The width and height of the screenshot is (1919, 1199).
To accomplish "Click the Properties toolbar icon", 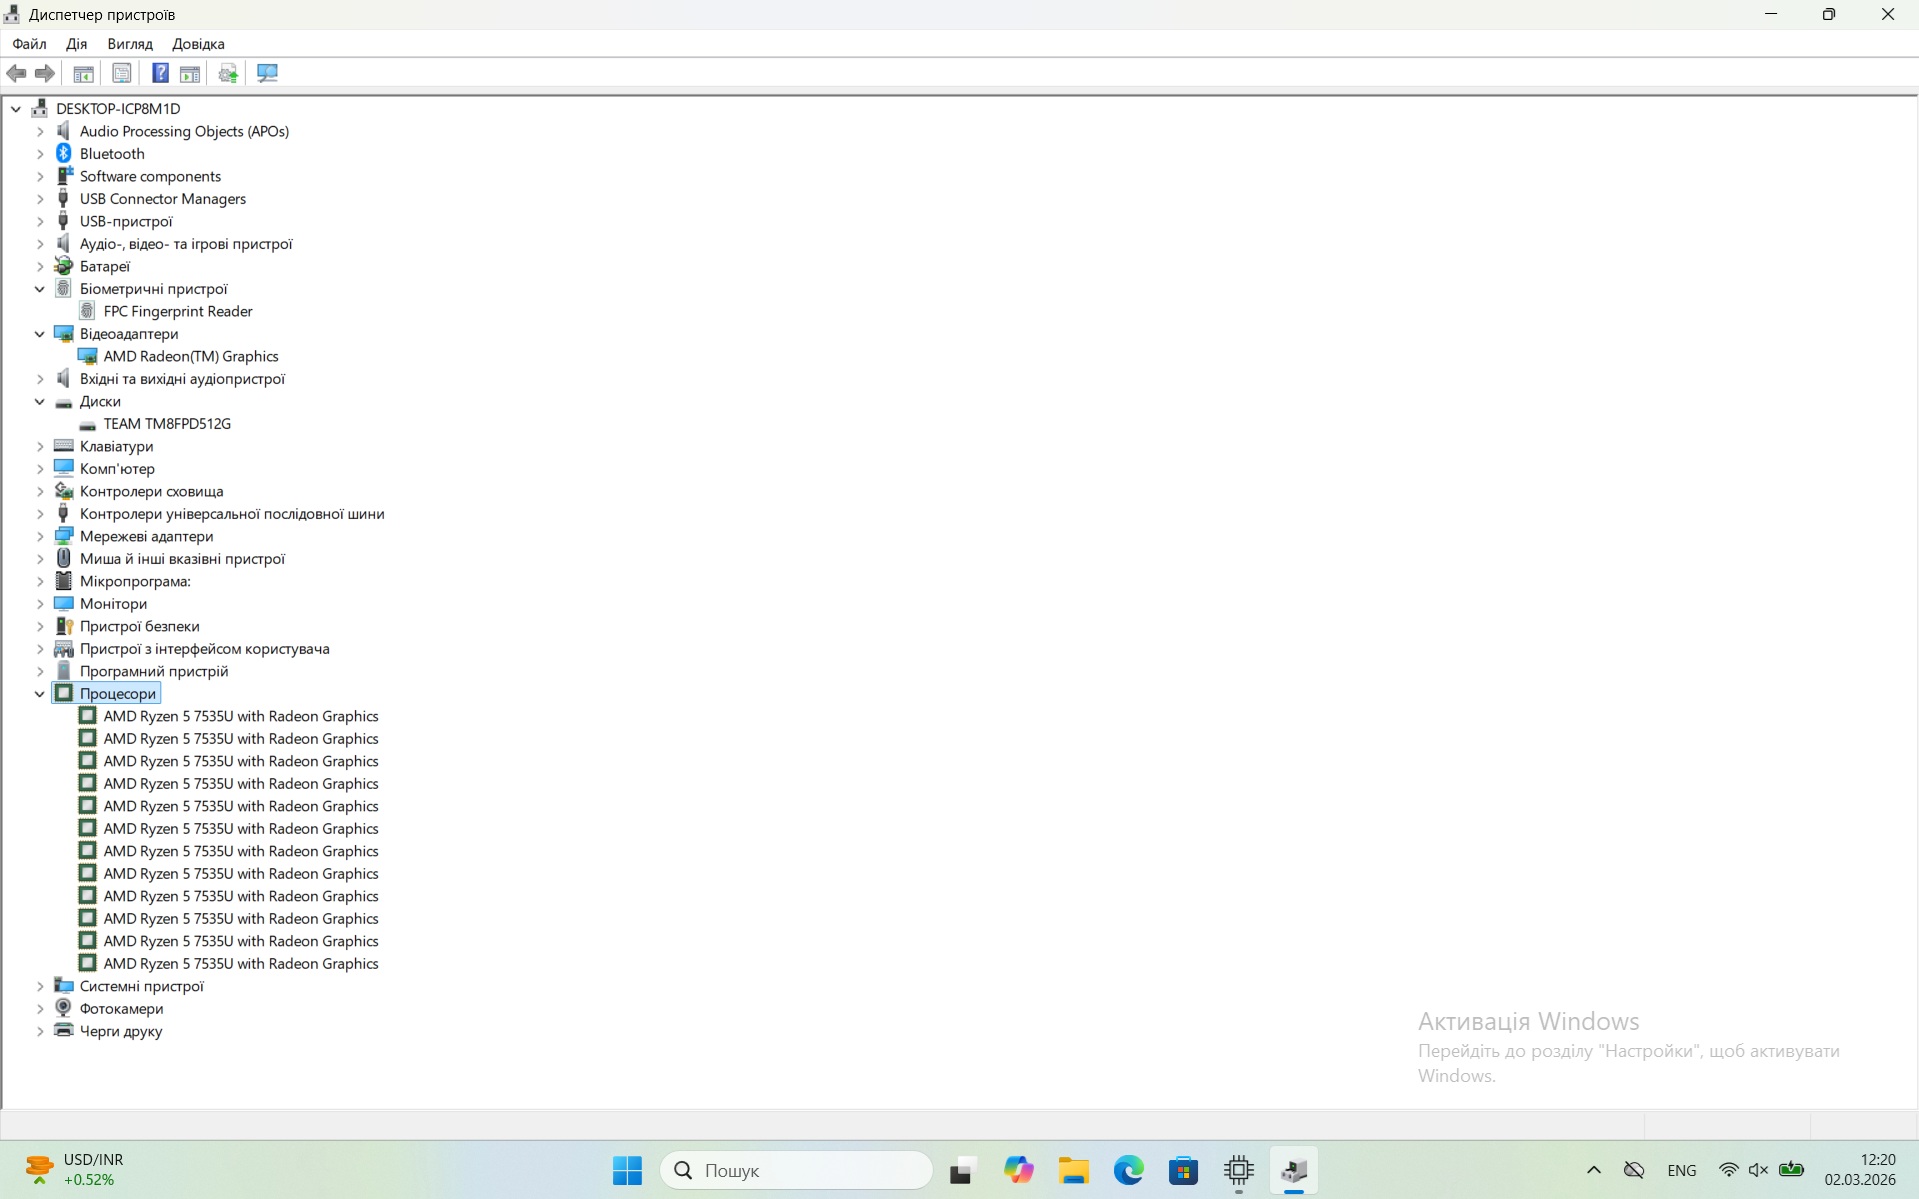I will [121, 73].
